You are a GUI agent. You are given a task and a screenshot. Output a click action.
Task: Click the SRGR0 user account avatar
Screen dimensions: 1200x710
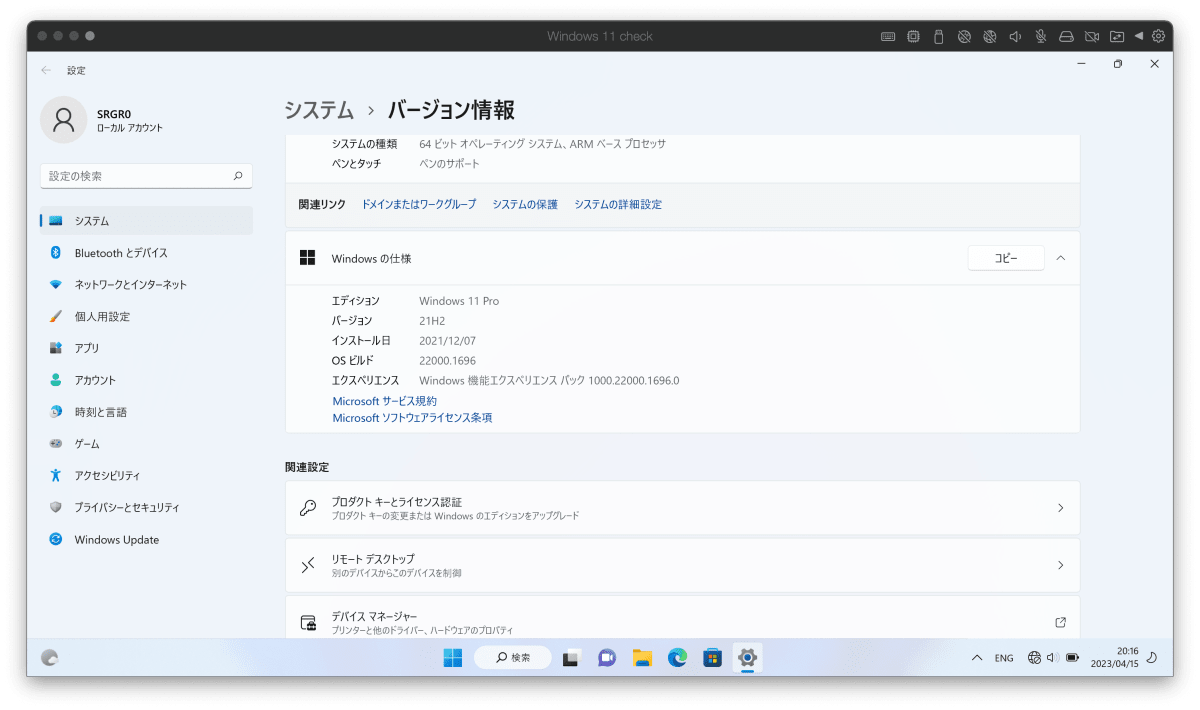coord(63,120)
